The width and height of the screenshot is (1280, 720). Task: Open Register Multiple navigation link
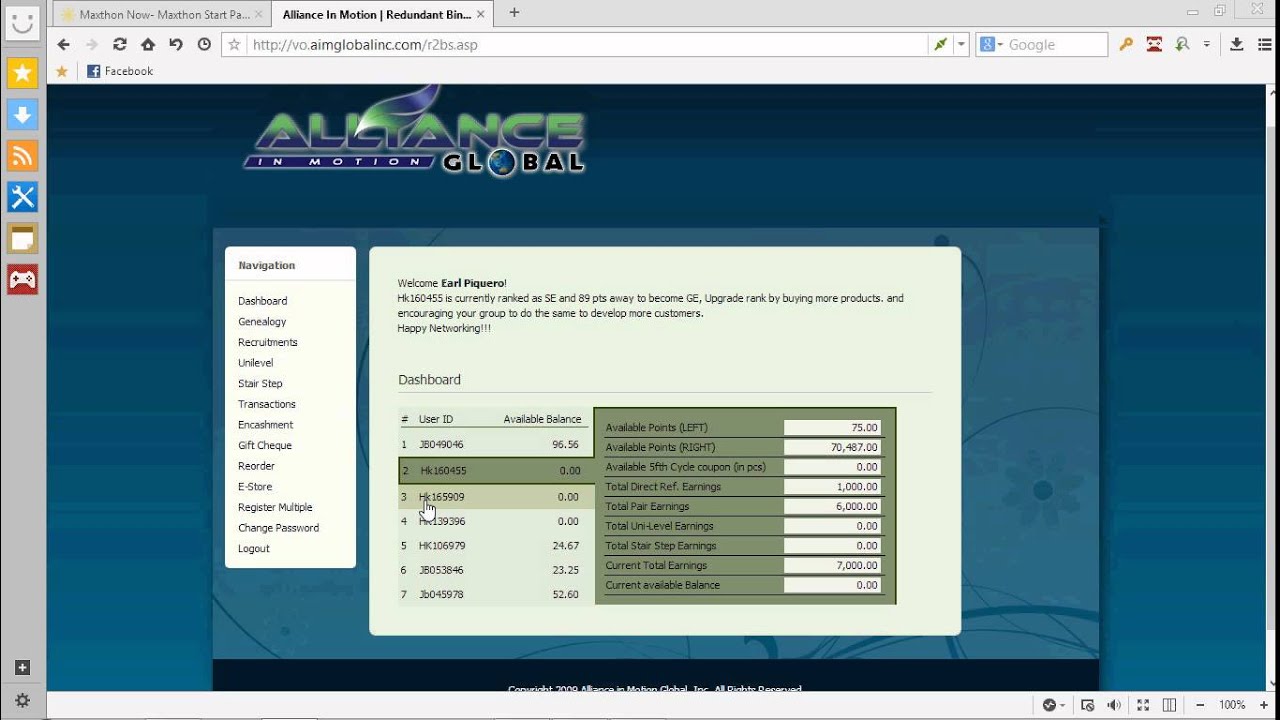tap(275, 508)
